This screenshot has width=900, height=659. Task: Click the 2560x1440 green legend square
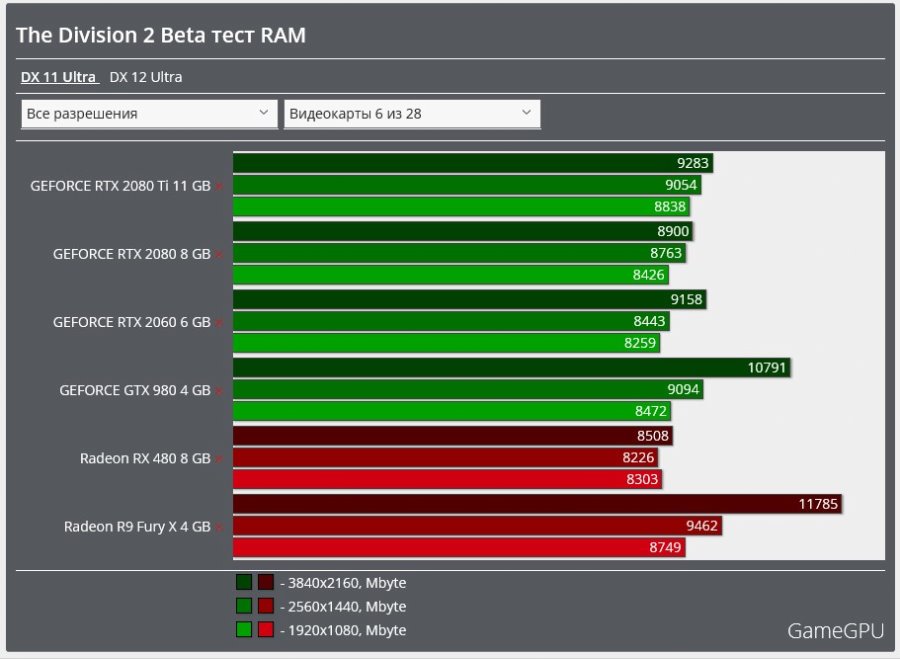click(x=242, y=606)
